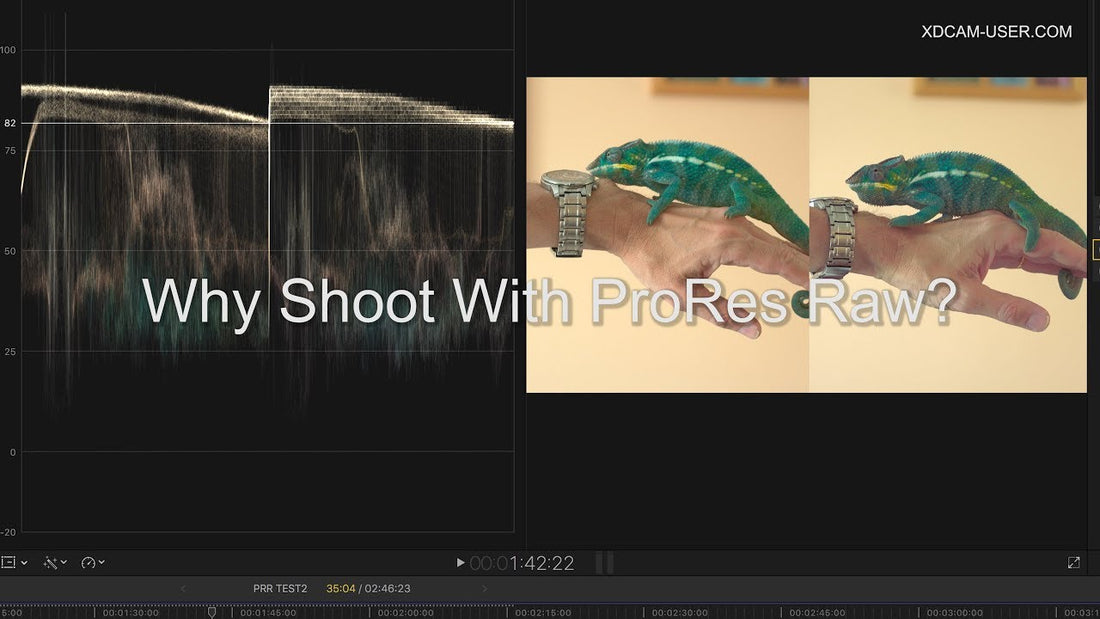Open the viewer view options dropdown

(x=22, y=562)
